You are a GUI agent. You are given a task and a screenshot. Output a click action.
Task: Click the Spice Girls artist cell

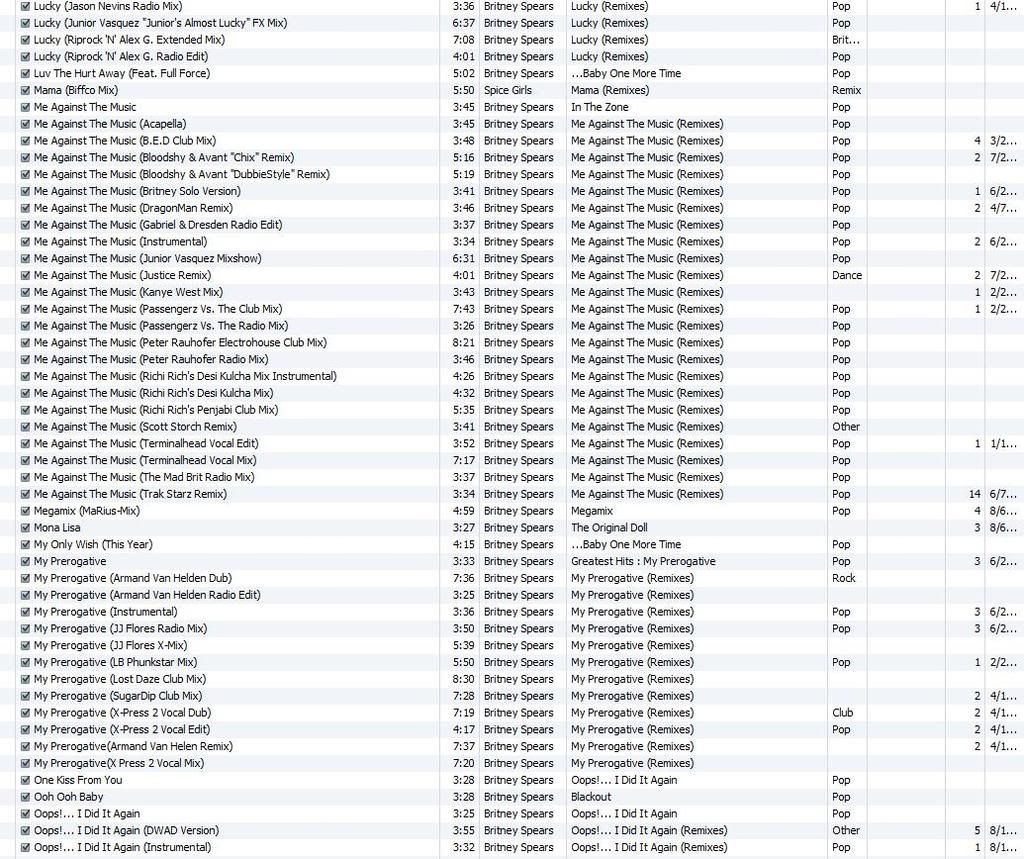pyautogui.click(x=507, y=90)
